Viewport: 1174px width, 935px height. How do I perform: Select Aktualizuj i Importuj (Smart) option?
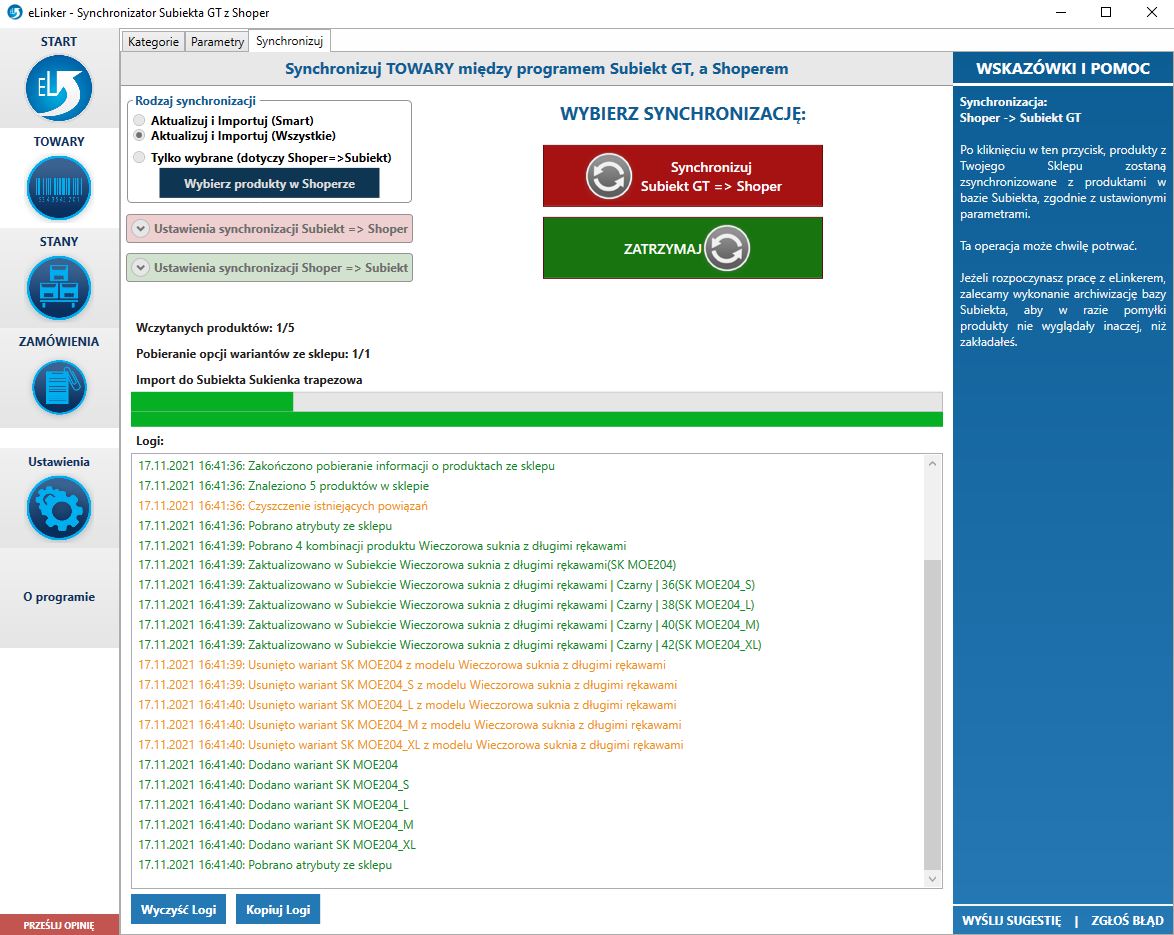[139, 120]
